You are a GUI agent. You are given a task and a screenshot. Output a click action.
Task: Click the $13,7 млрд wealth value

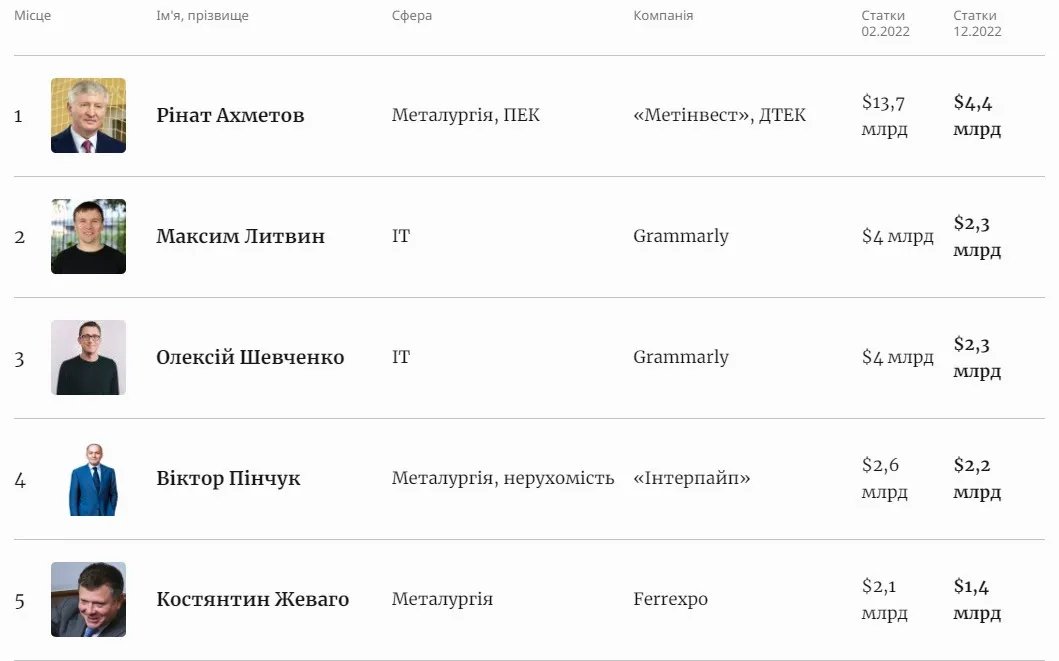click(x=885, y=116)
